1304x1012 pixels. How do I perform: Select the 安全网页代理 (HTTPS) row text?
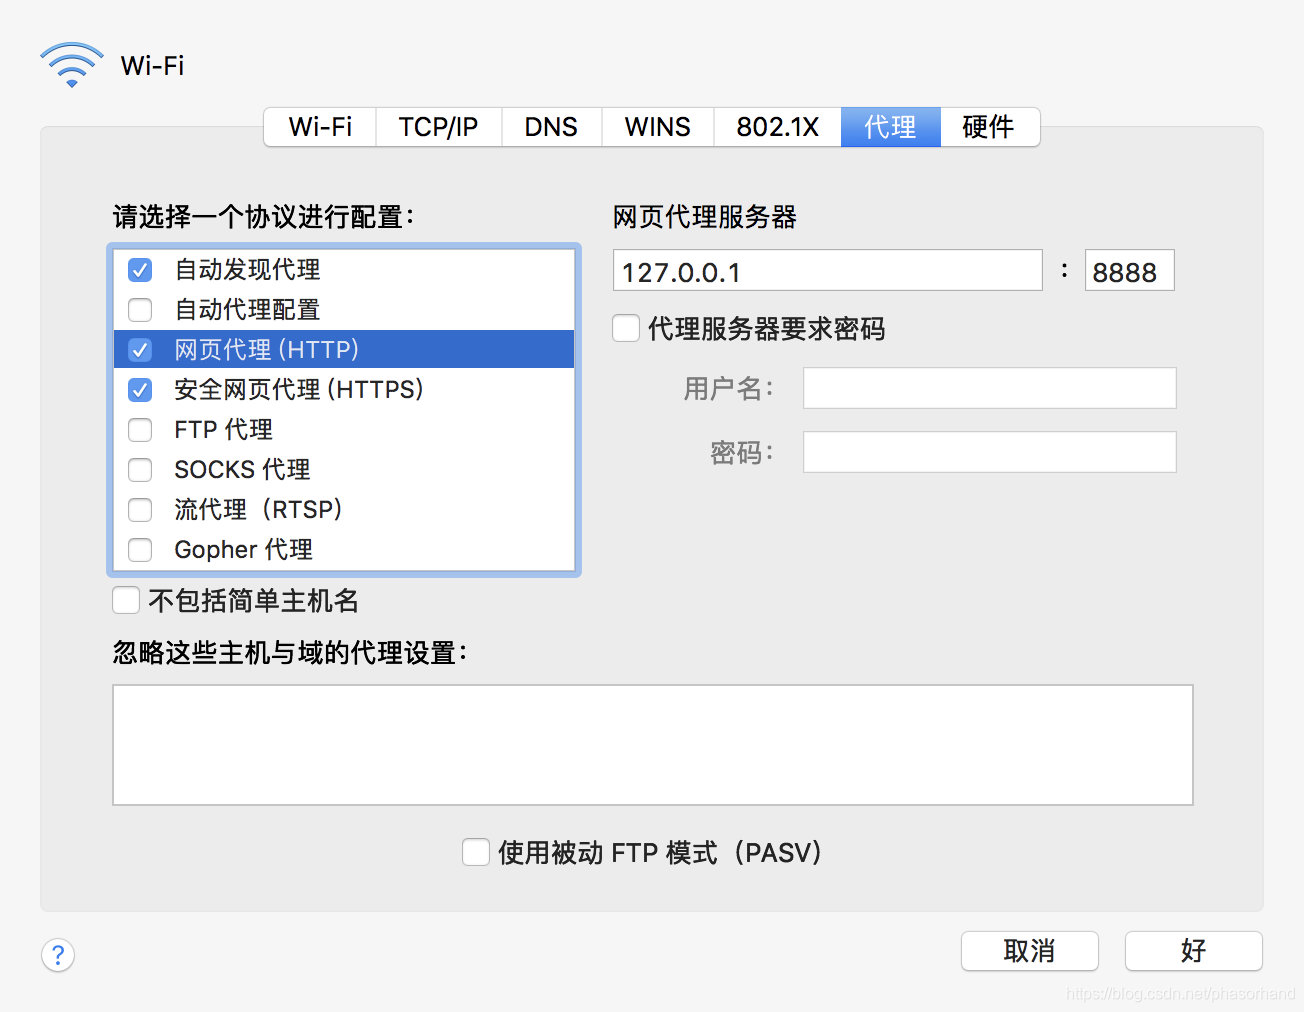tap(299, 390)
